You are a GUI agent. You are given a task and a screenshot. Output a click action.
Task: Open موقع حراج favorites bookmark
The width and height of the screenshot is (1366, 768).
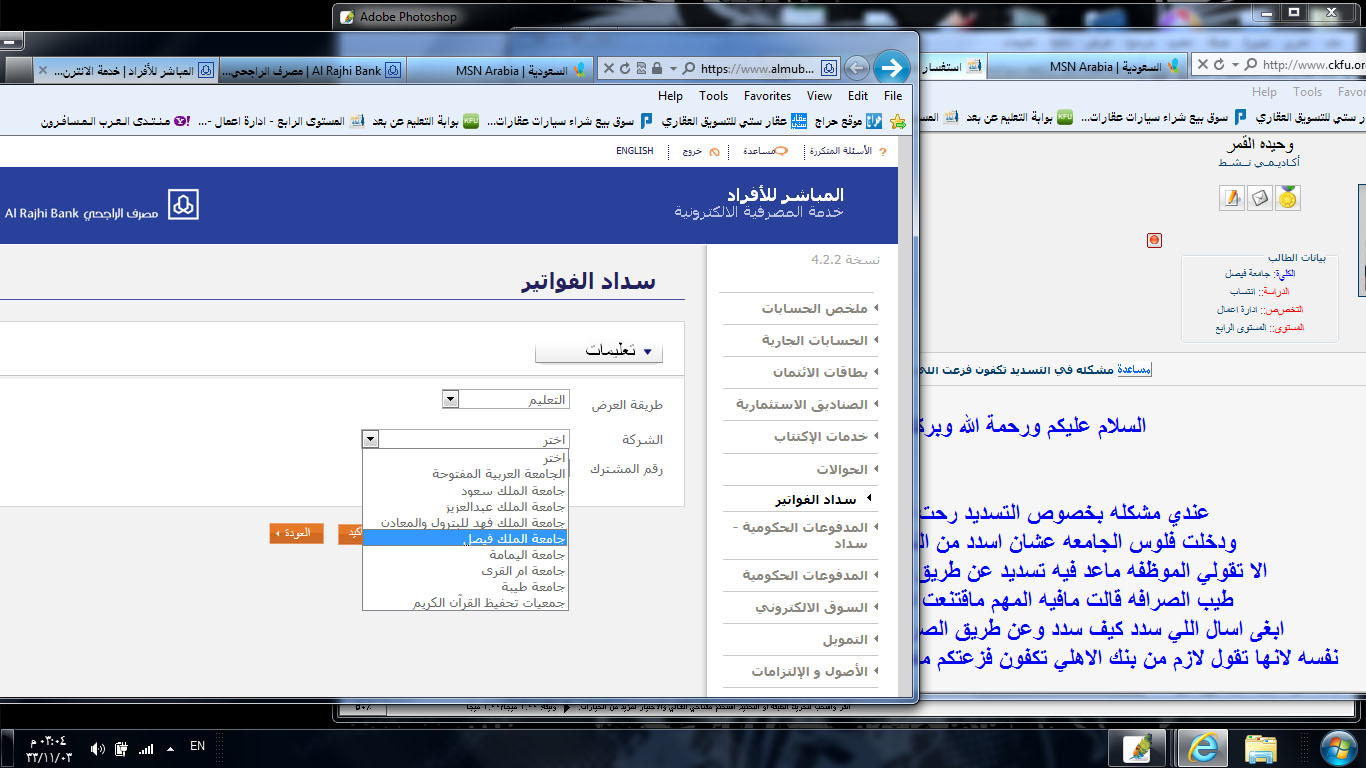[x=848, y=121]
